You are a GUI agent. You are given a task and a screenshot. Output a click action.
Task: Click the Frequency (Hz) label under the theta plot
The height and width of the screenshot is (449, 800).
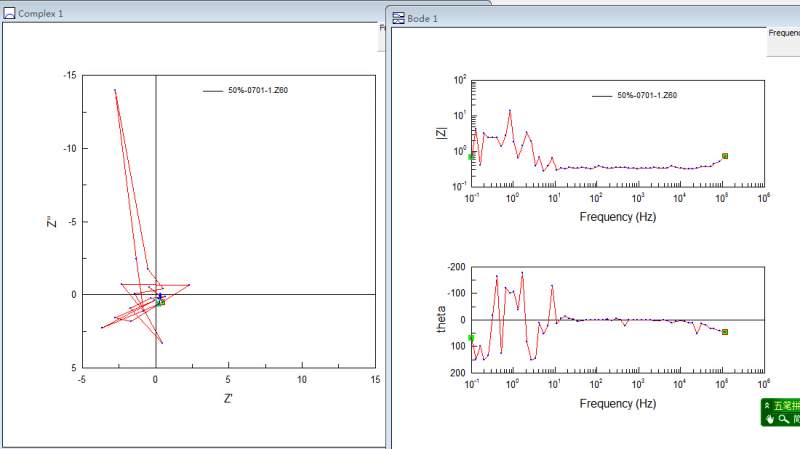point(617,404)
